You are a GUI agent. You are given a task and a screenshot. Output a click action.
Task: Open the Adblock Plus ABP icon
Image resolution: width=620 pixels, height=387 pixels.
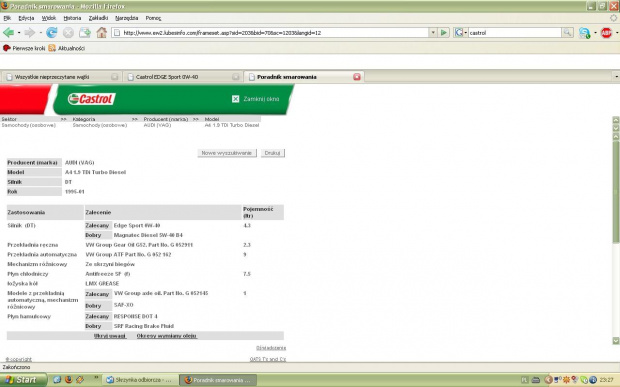click(x=606, y=33)
